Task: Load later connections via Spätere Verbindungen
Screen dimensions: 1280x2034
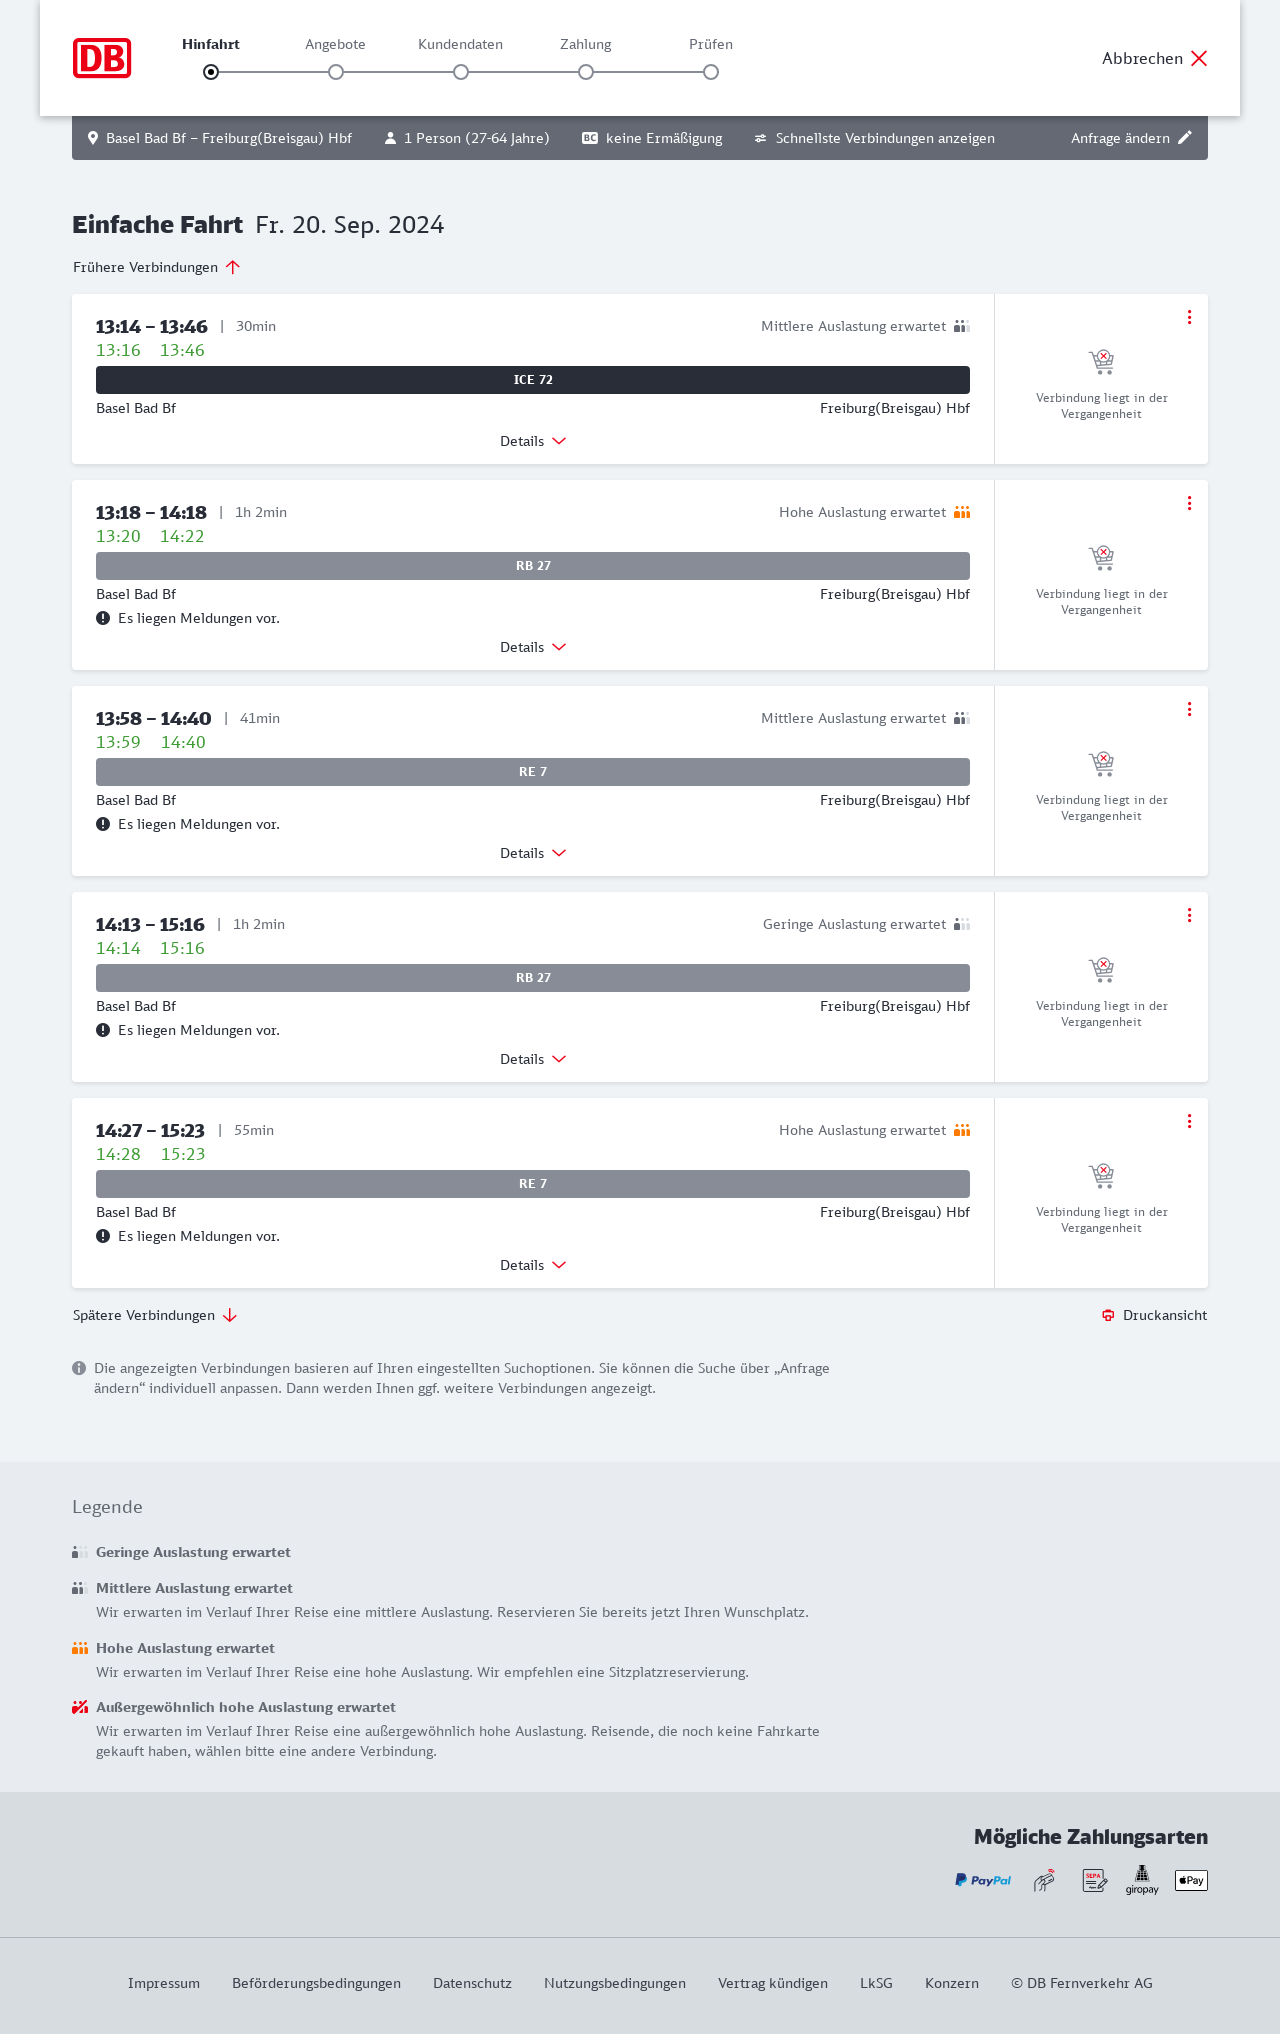Action: click(x=155, y=1315)
